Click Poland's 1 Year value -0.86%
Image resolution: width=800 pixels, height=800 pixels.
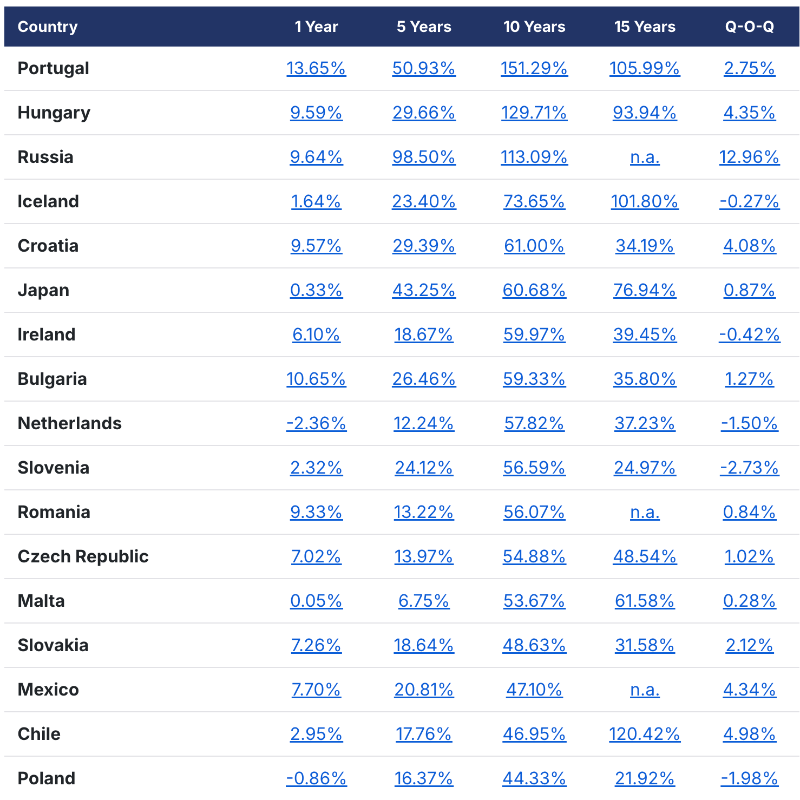316,778
